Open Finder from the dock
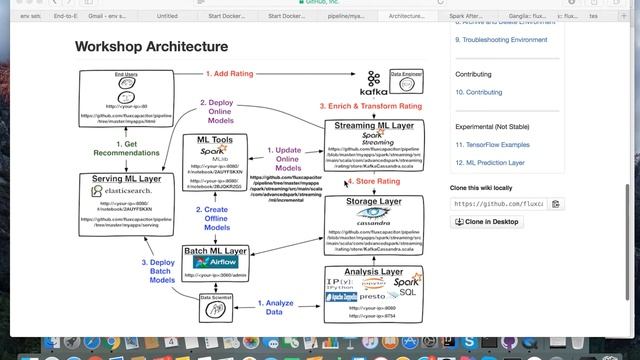This screenshot has height=360, width=640. pyautogui.click(x=51, y=343)
